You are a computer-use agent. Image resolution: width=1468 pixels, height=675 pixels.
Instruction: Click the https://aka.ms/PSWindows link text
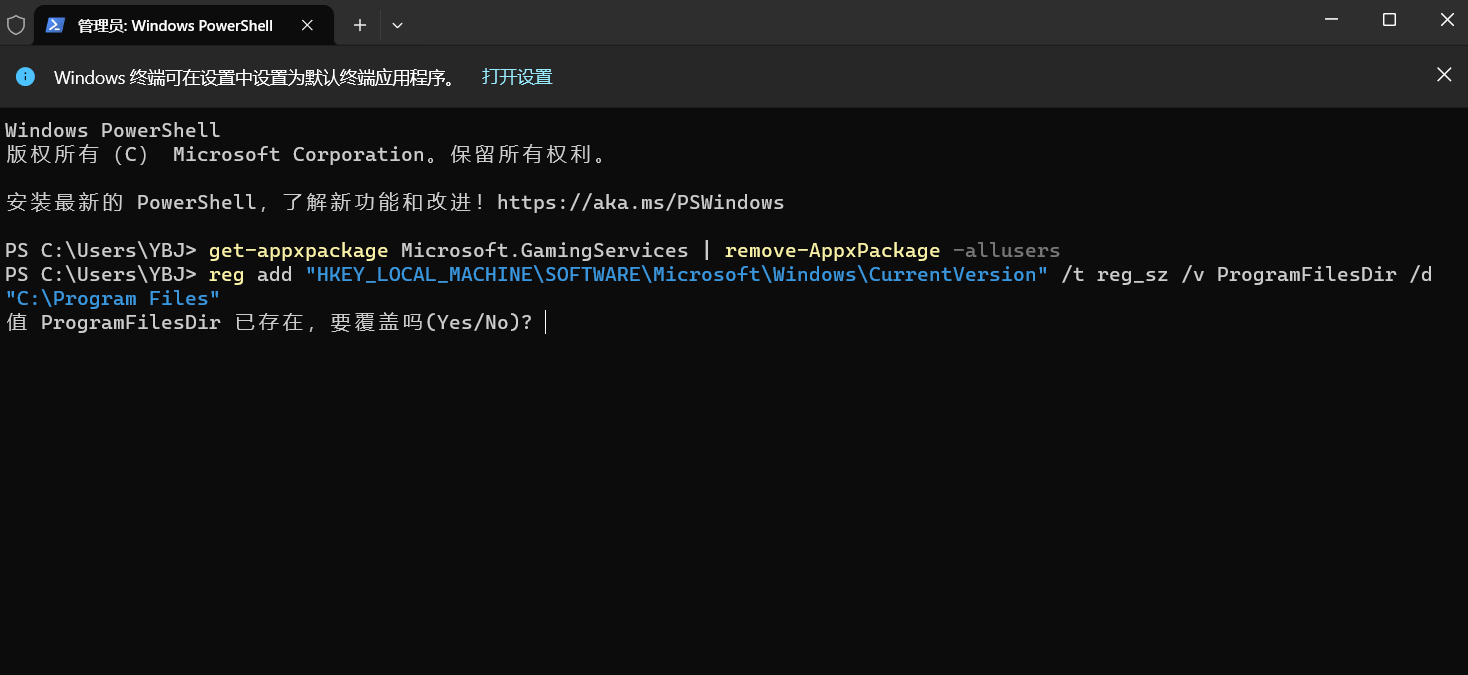pyautogui.click(x=641, y=202)
